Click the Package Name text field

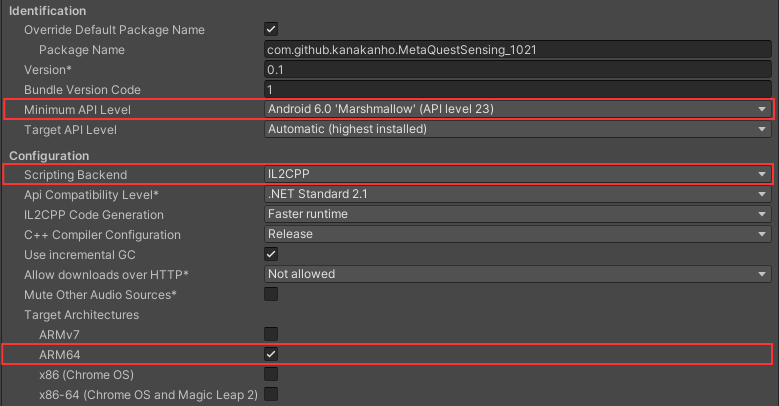(x=516, y=49)
